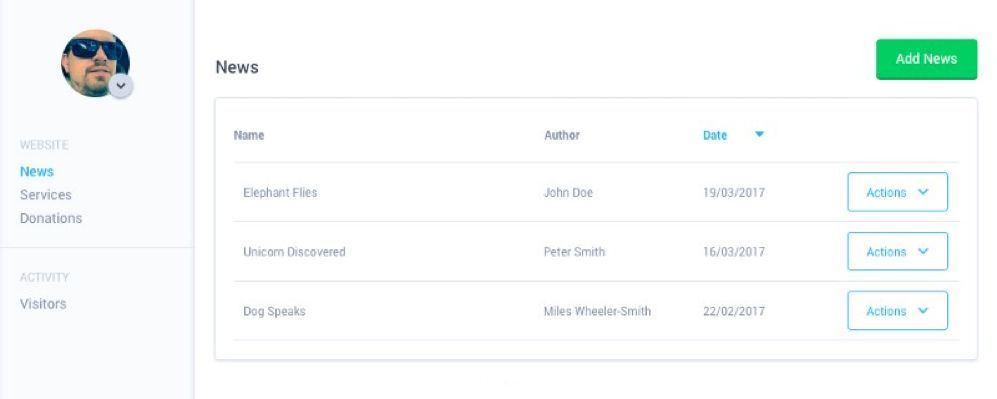Select News in the sidebar
The image size is (997, 399).
[37, 172]
